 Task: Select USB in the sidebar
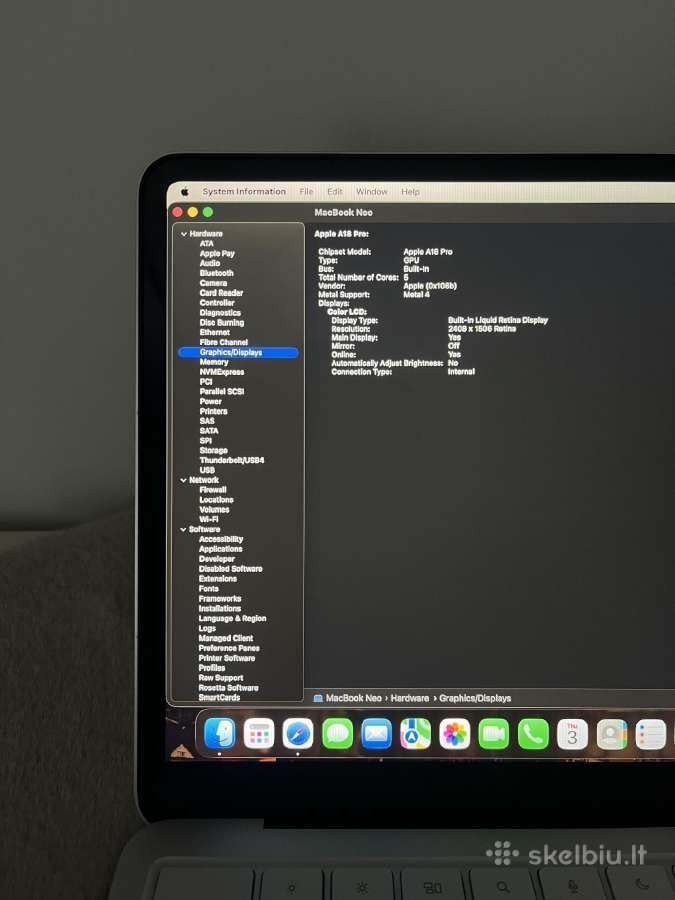coord(207,470)
